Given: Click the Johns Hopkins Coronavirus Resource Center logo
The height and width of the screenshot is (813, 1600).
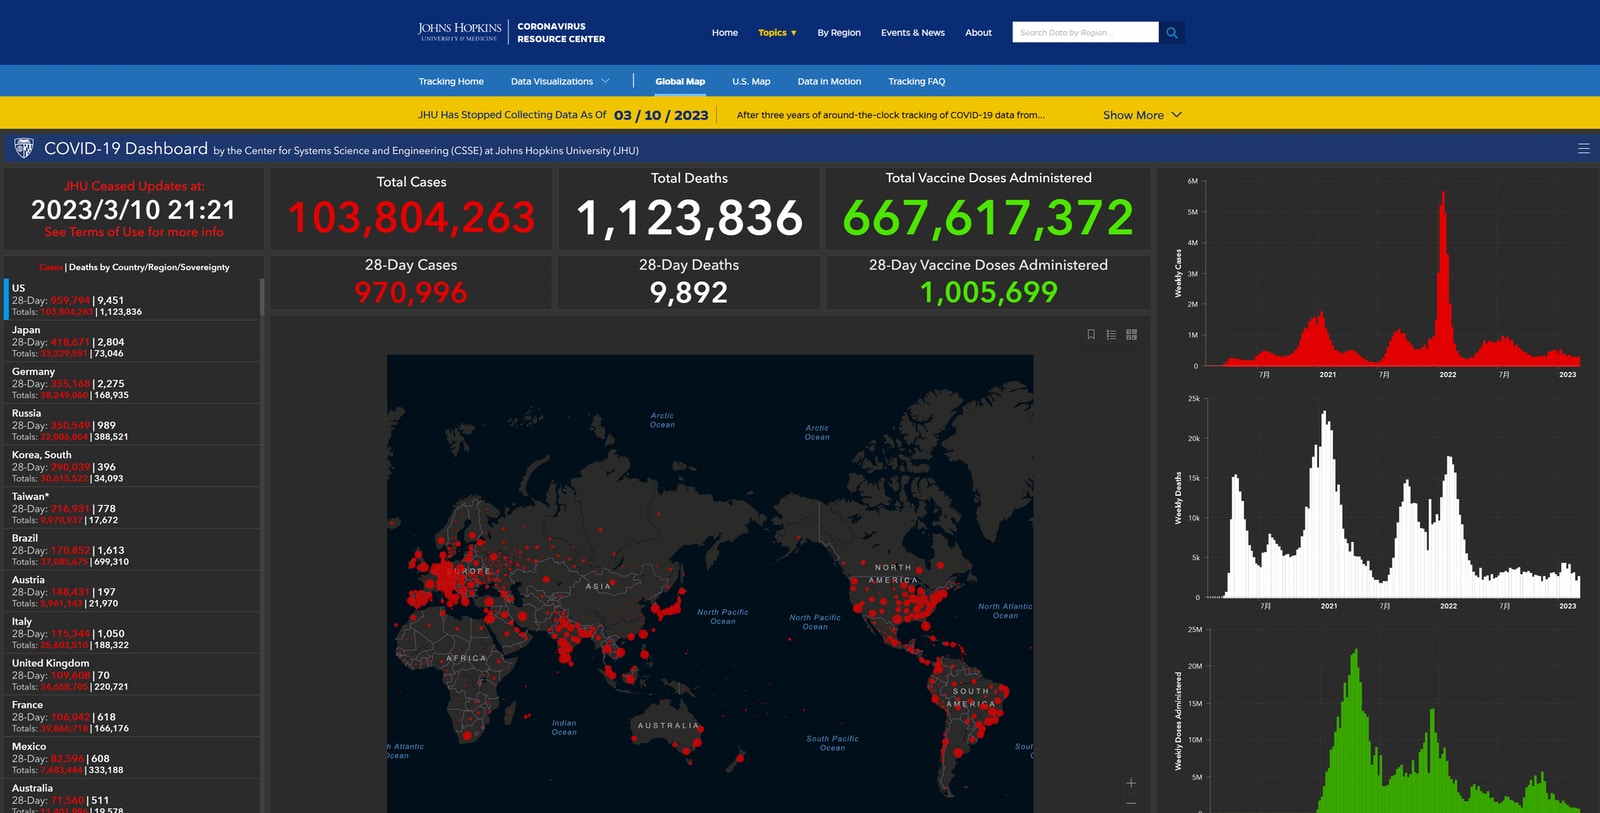Looking at the screenshot, I should pyautogui.click(x=511, y=33).
